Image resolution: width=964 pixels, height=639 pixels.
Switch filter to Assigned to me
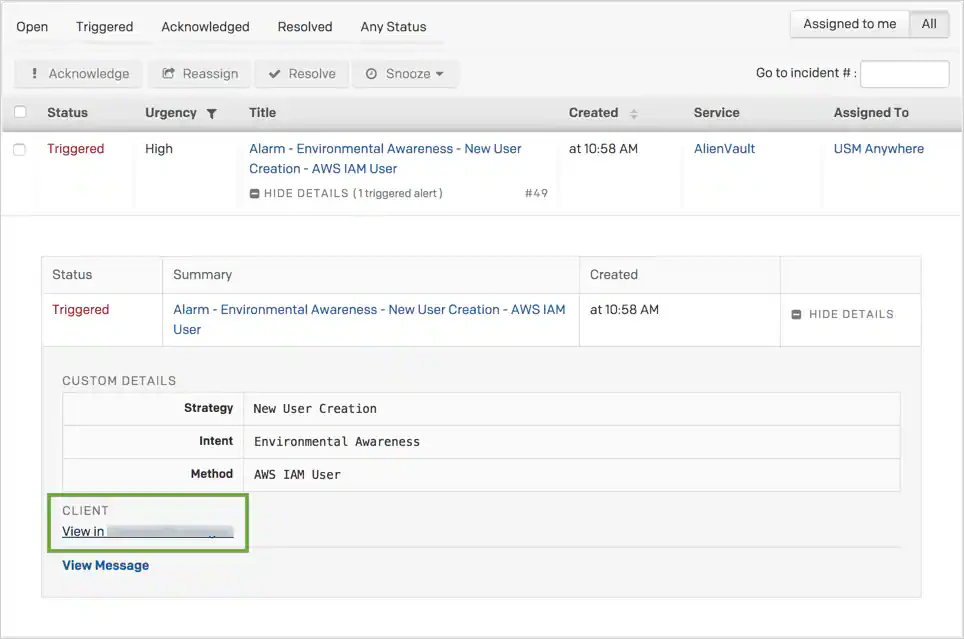[850, 24]
